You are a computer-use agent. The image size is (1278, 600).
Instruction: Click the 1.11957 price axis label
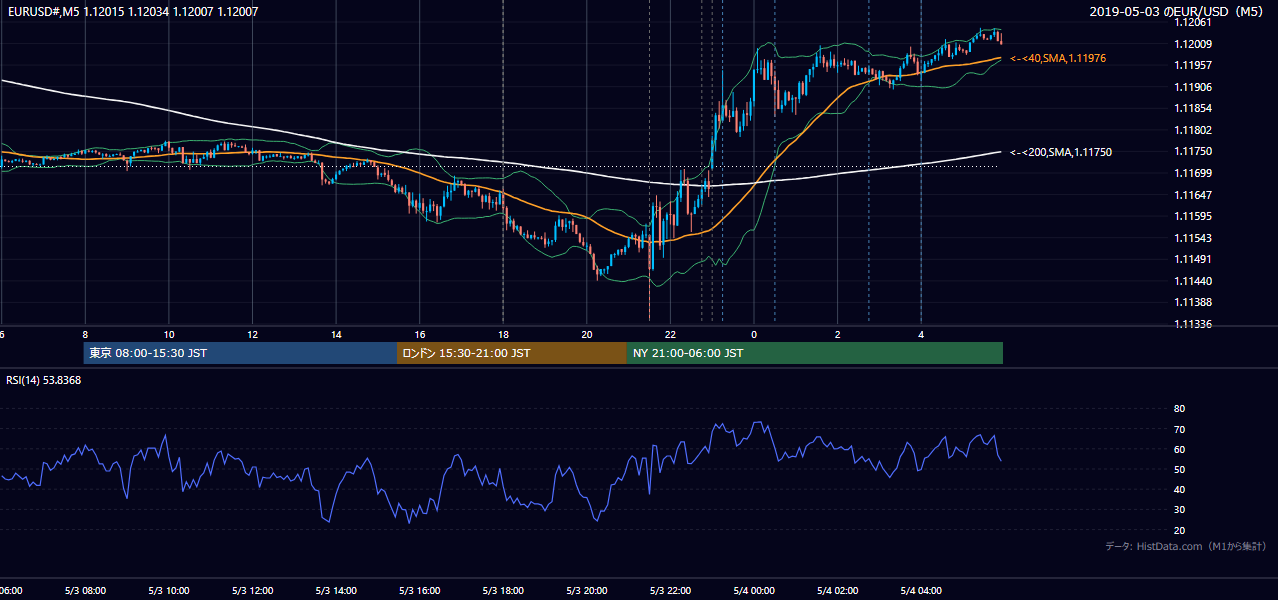pyautogui.click(x=1193, y=65)
